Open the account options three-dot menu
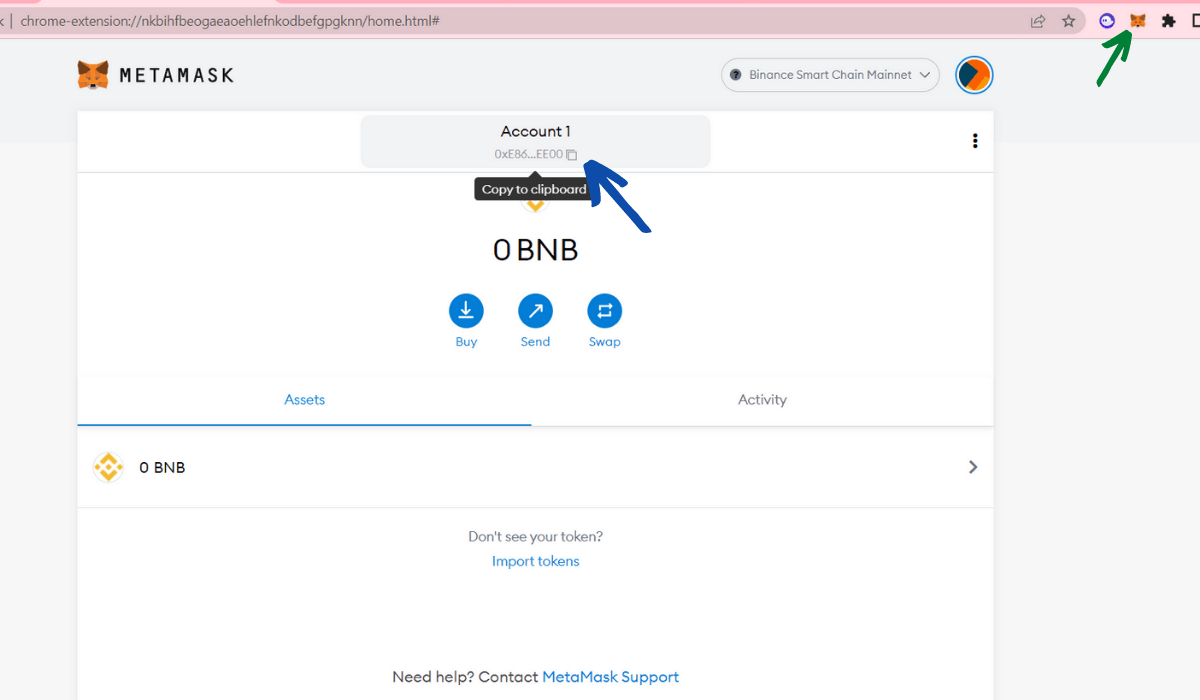The image size is (1200, 700). (975, 141)
